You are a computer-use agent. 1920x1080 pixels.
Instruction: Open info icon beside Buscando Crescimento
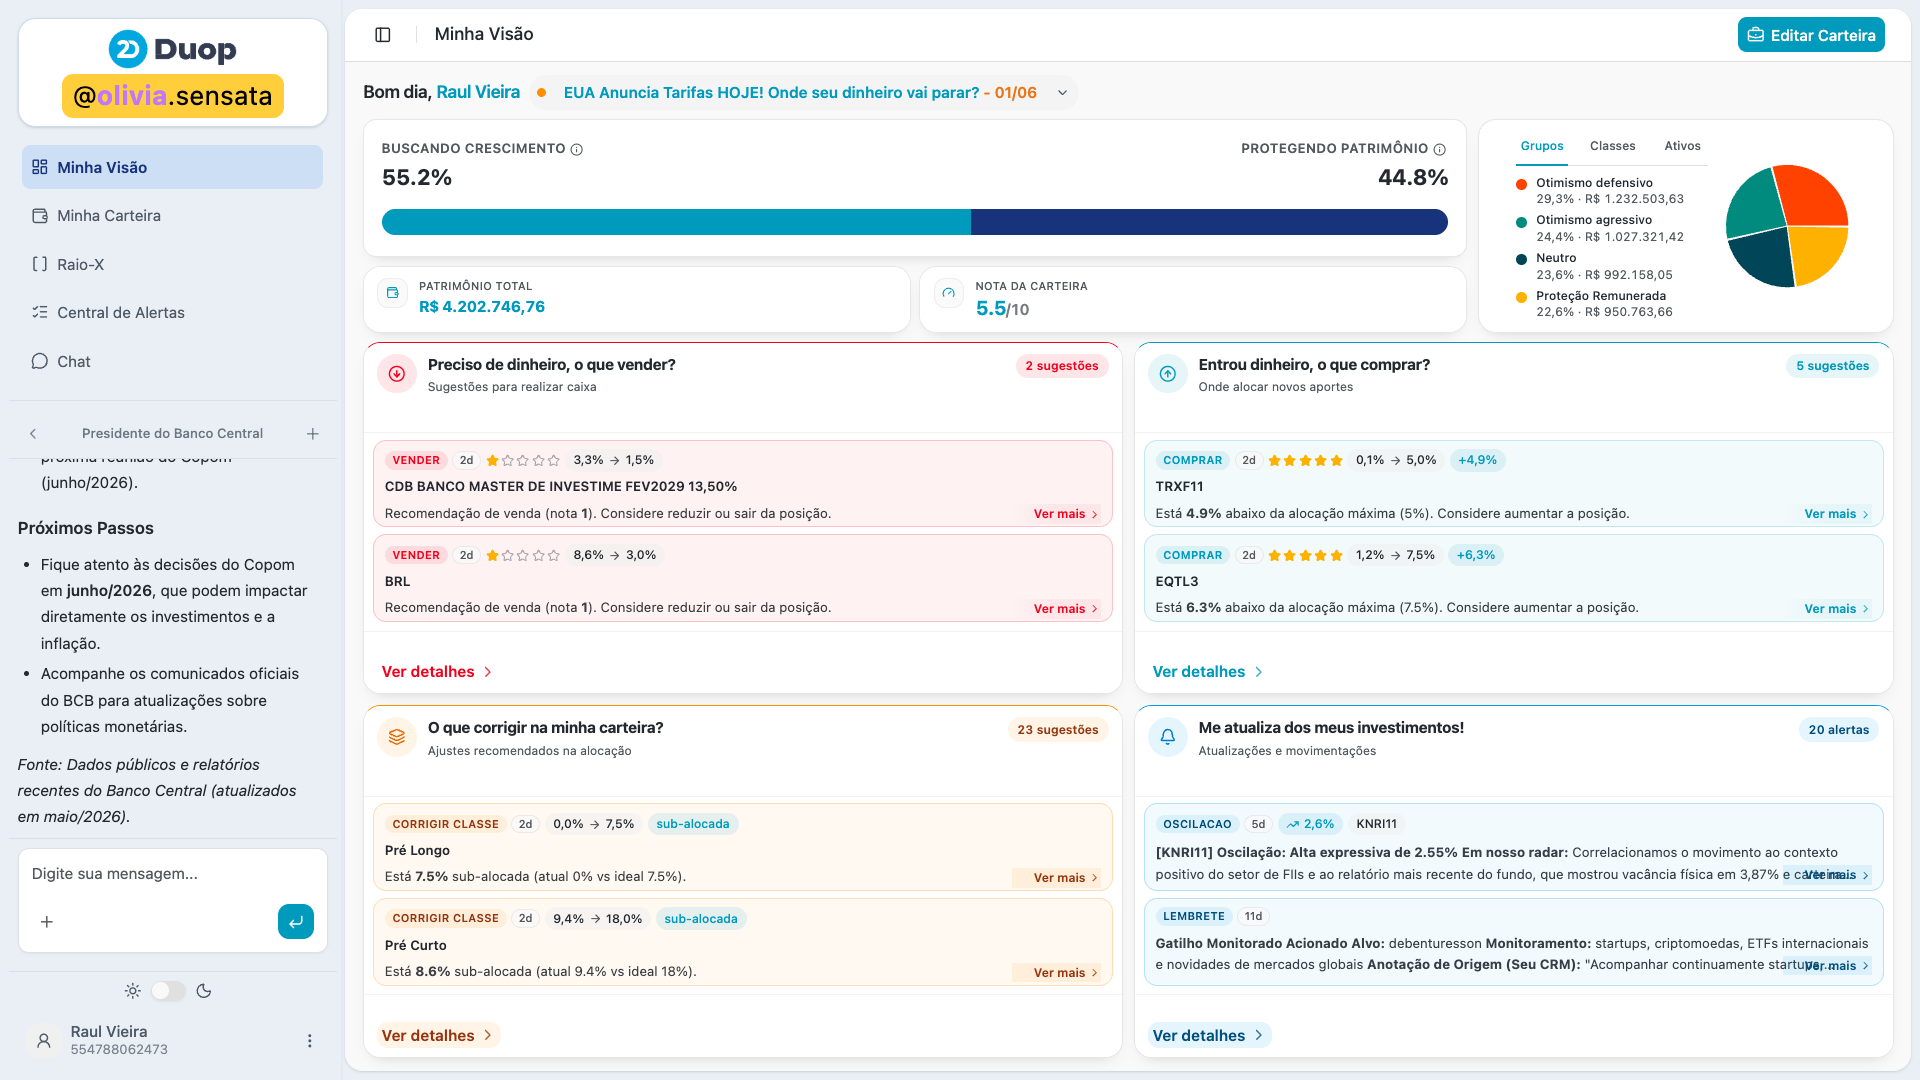577,149
